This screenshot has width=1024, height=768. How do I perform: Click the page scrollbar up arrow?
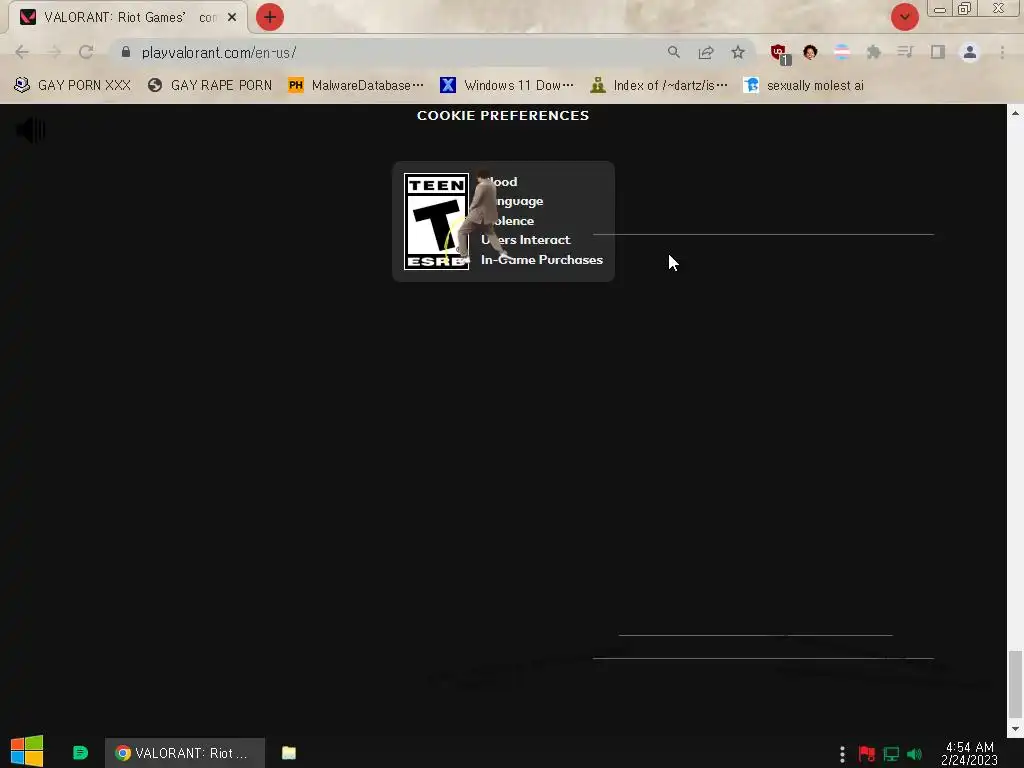coord(1015,114)
